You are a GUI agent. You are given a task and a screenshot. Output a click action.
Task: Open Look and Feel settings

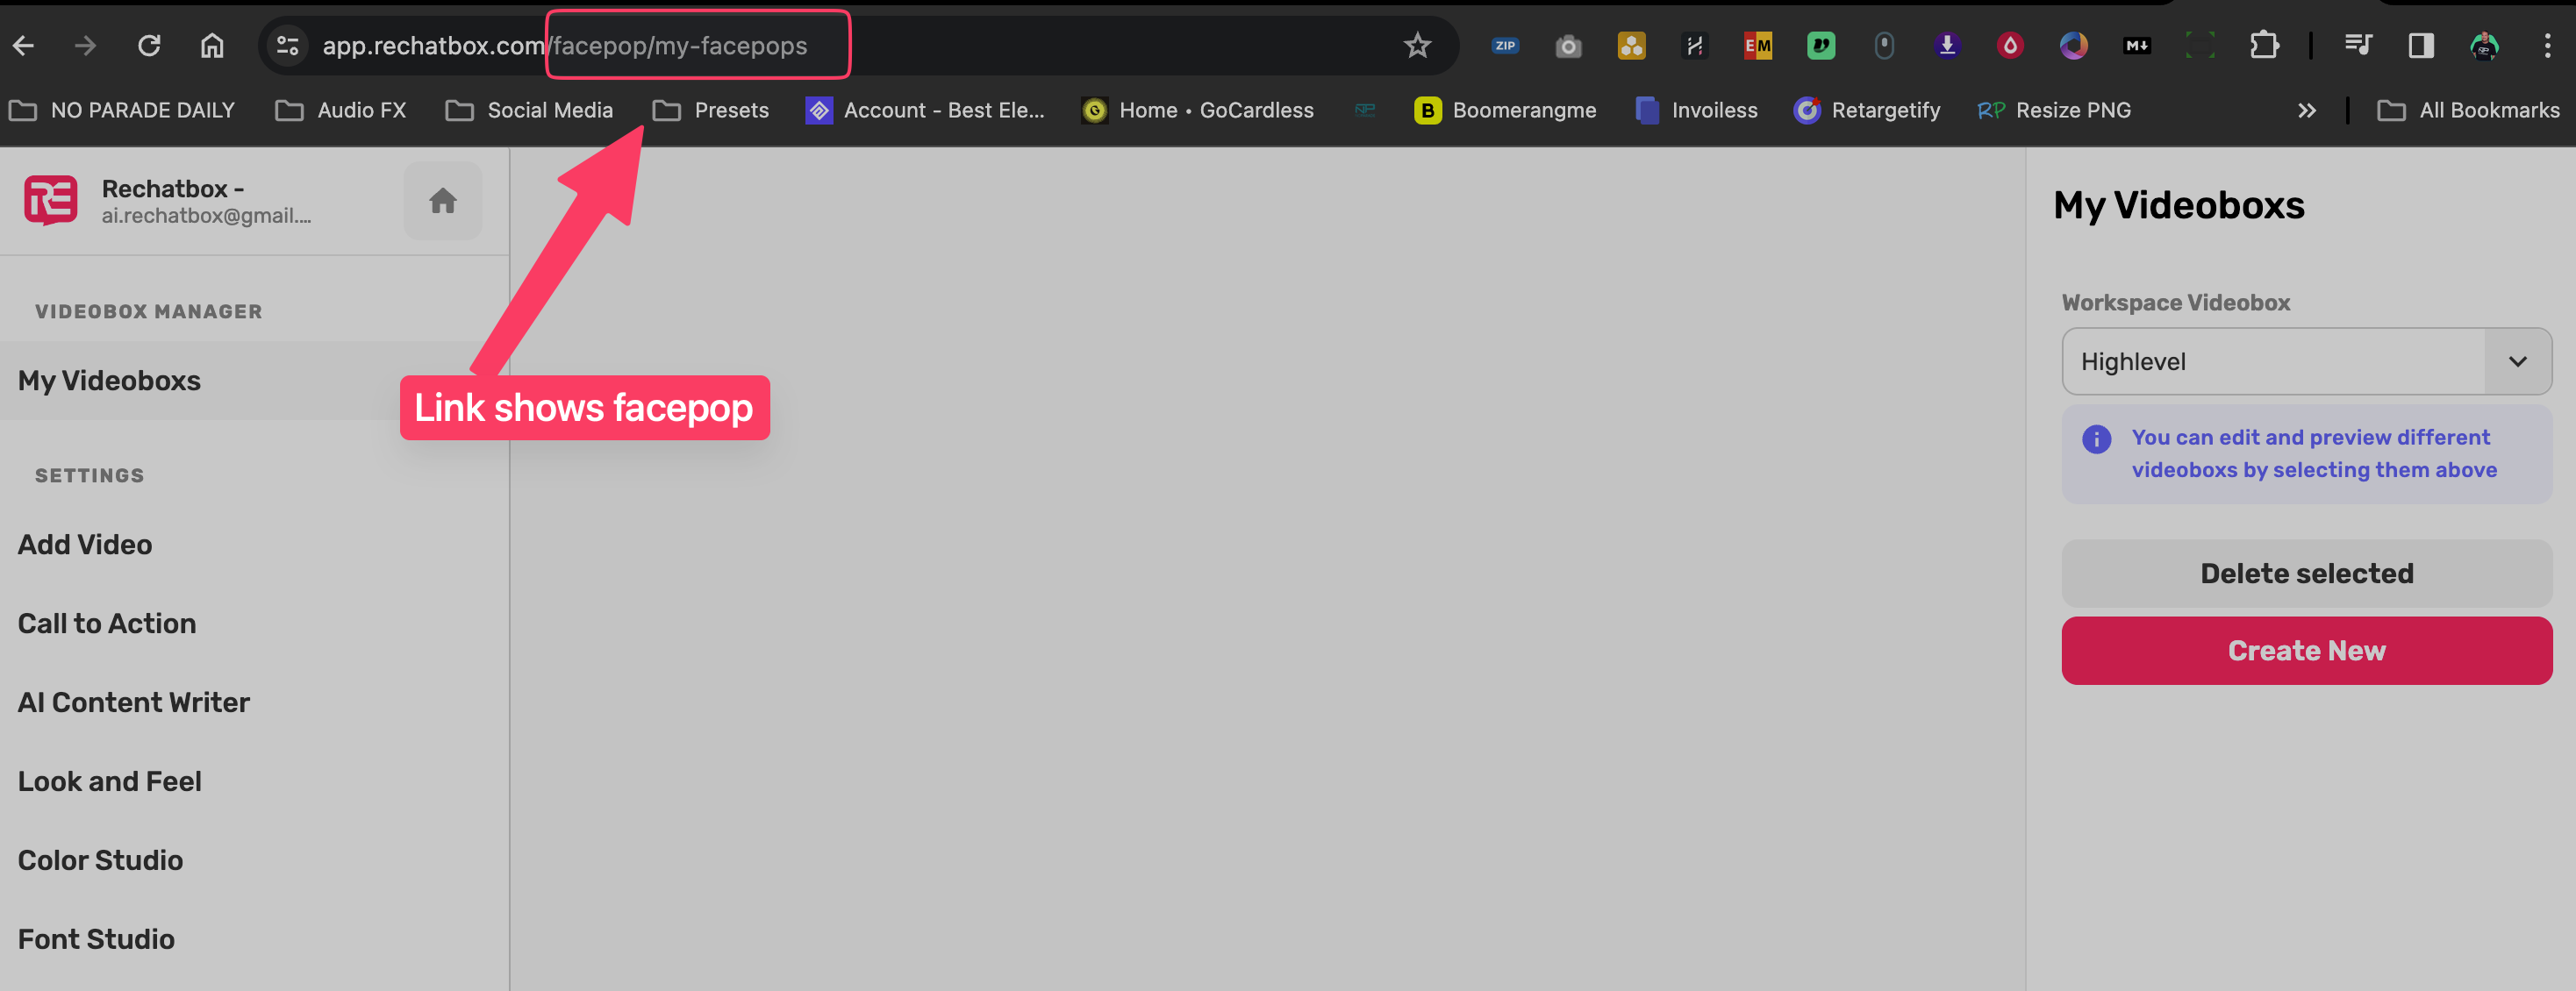(x=110, y=781)
